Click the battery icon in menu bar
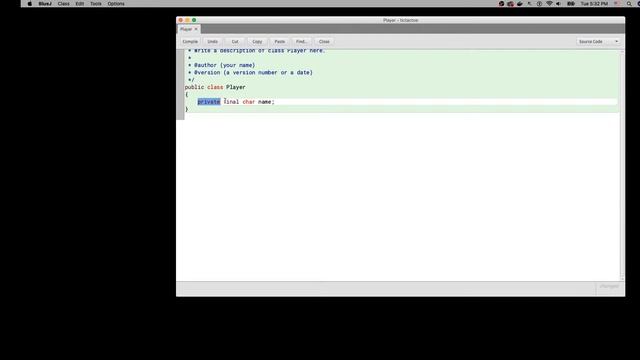 click(571, 4)
